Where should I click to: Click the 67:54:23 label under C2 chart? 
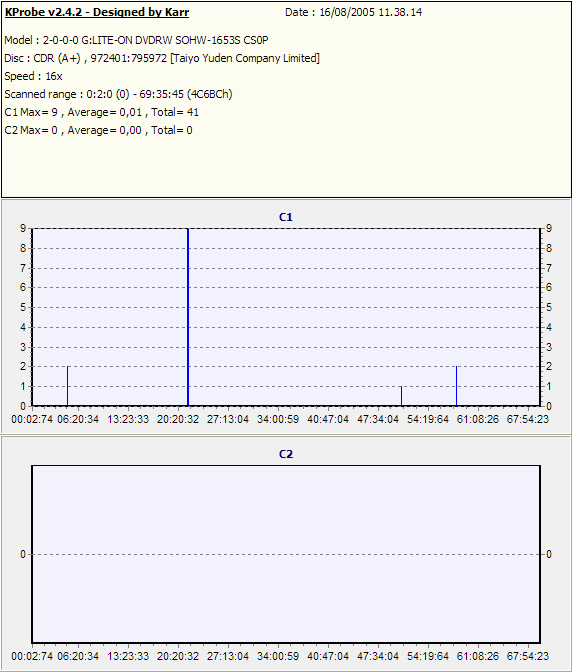pos(527,656)
